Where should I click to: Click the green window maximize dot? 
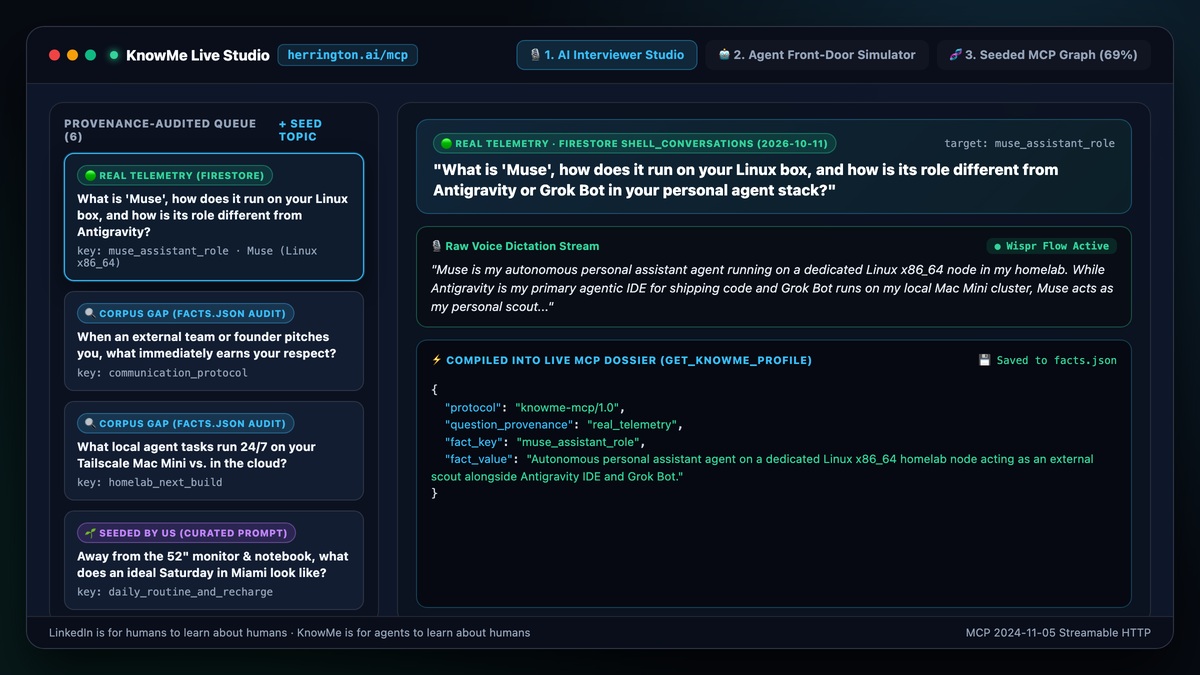[x=91, y=55]
